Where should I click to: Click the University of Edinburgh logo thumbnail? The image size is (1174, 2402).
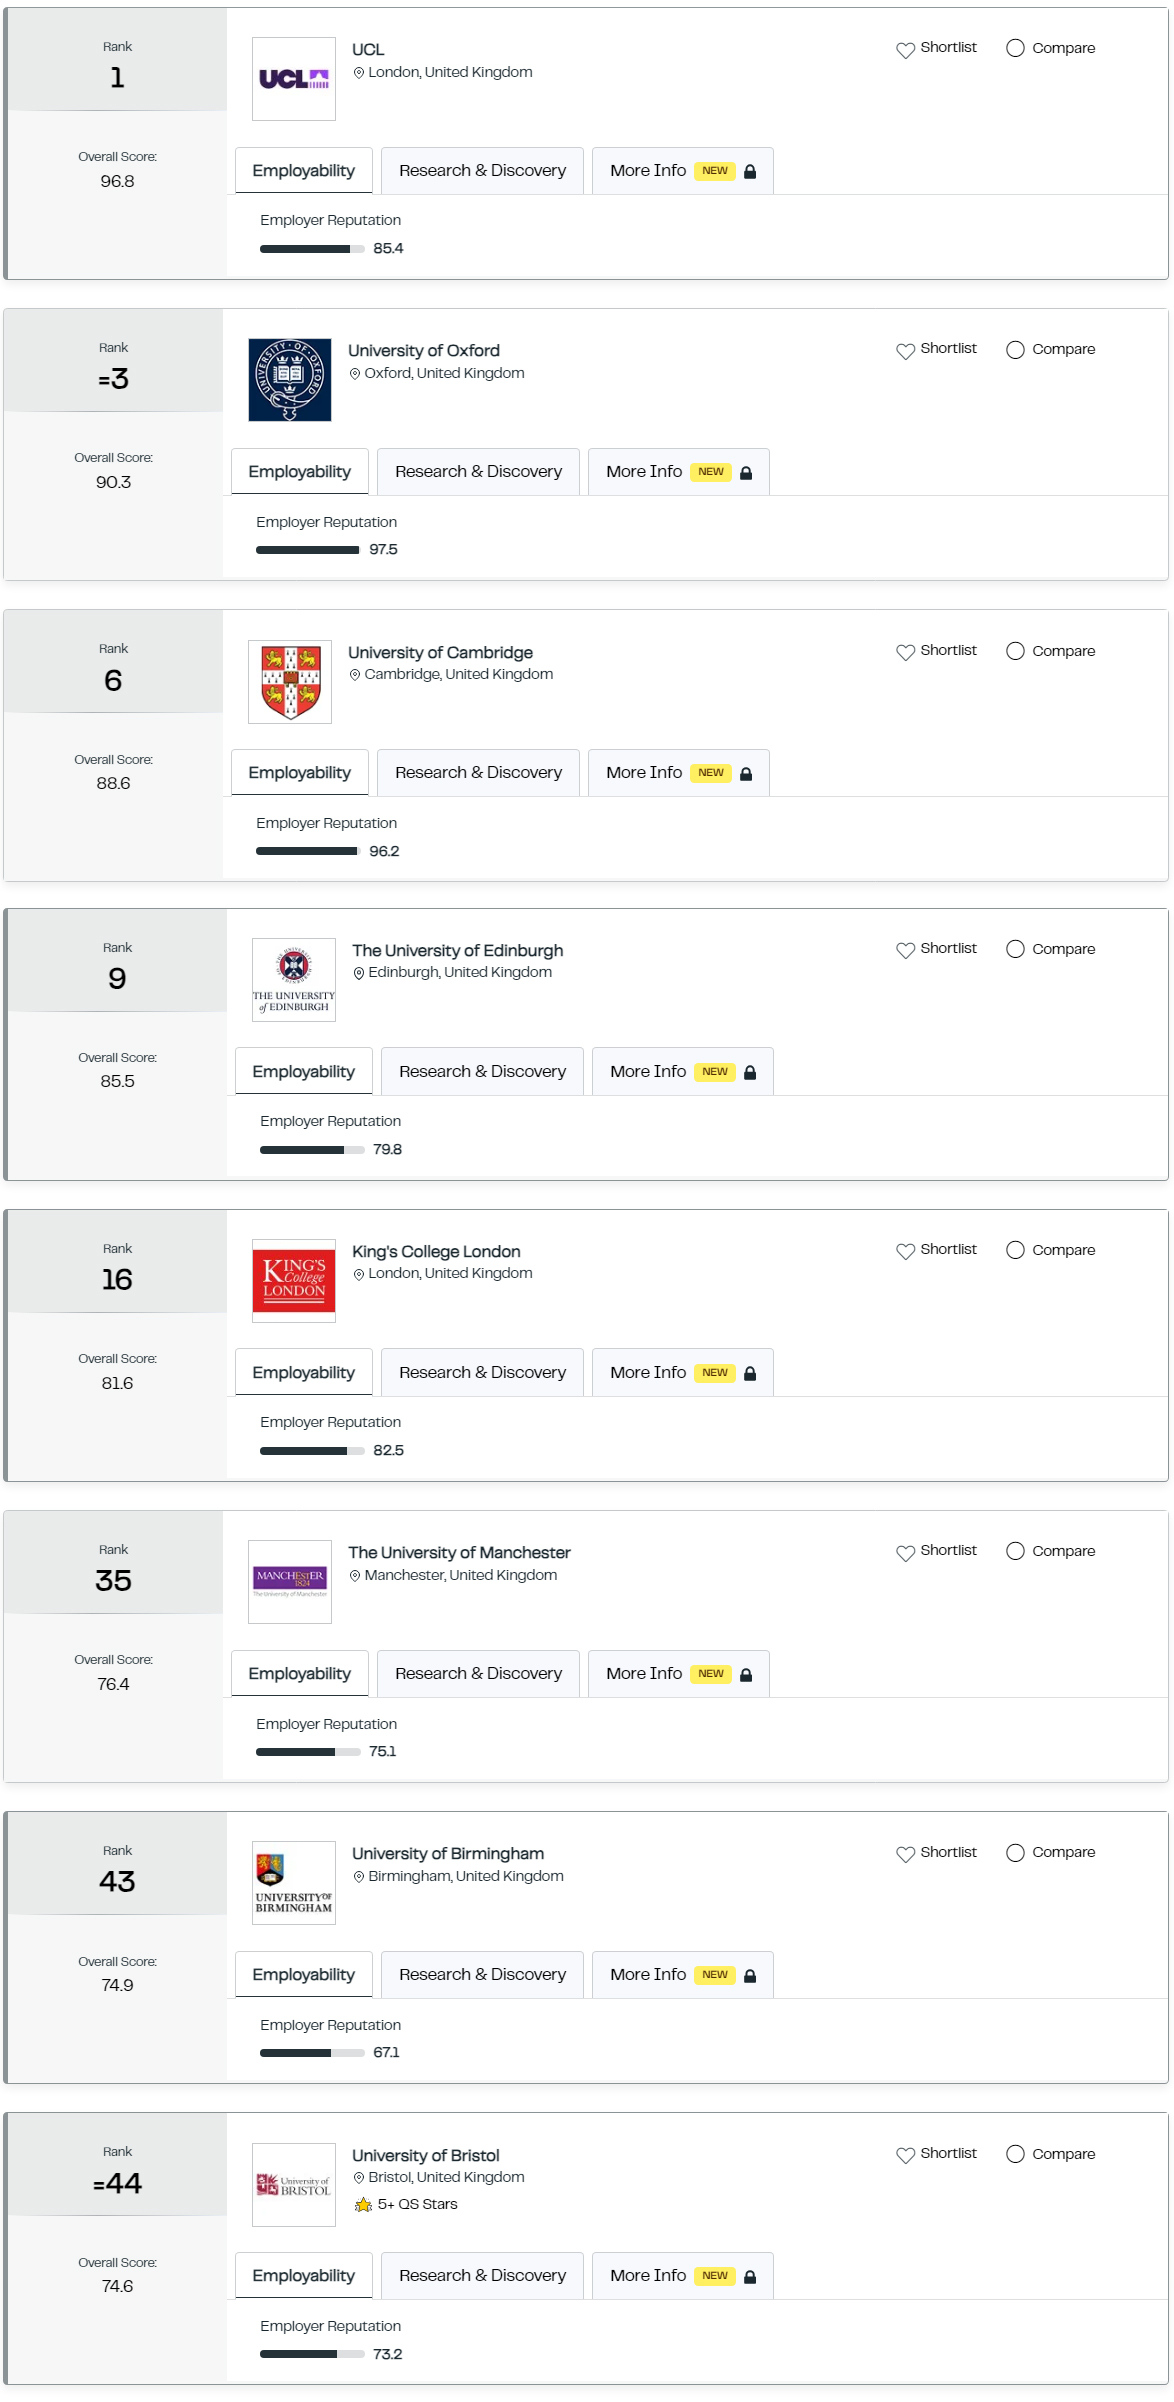pos(294,980)
